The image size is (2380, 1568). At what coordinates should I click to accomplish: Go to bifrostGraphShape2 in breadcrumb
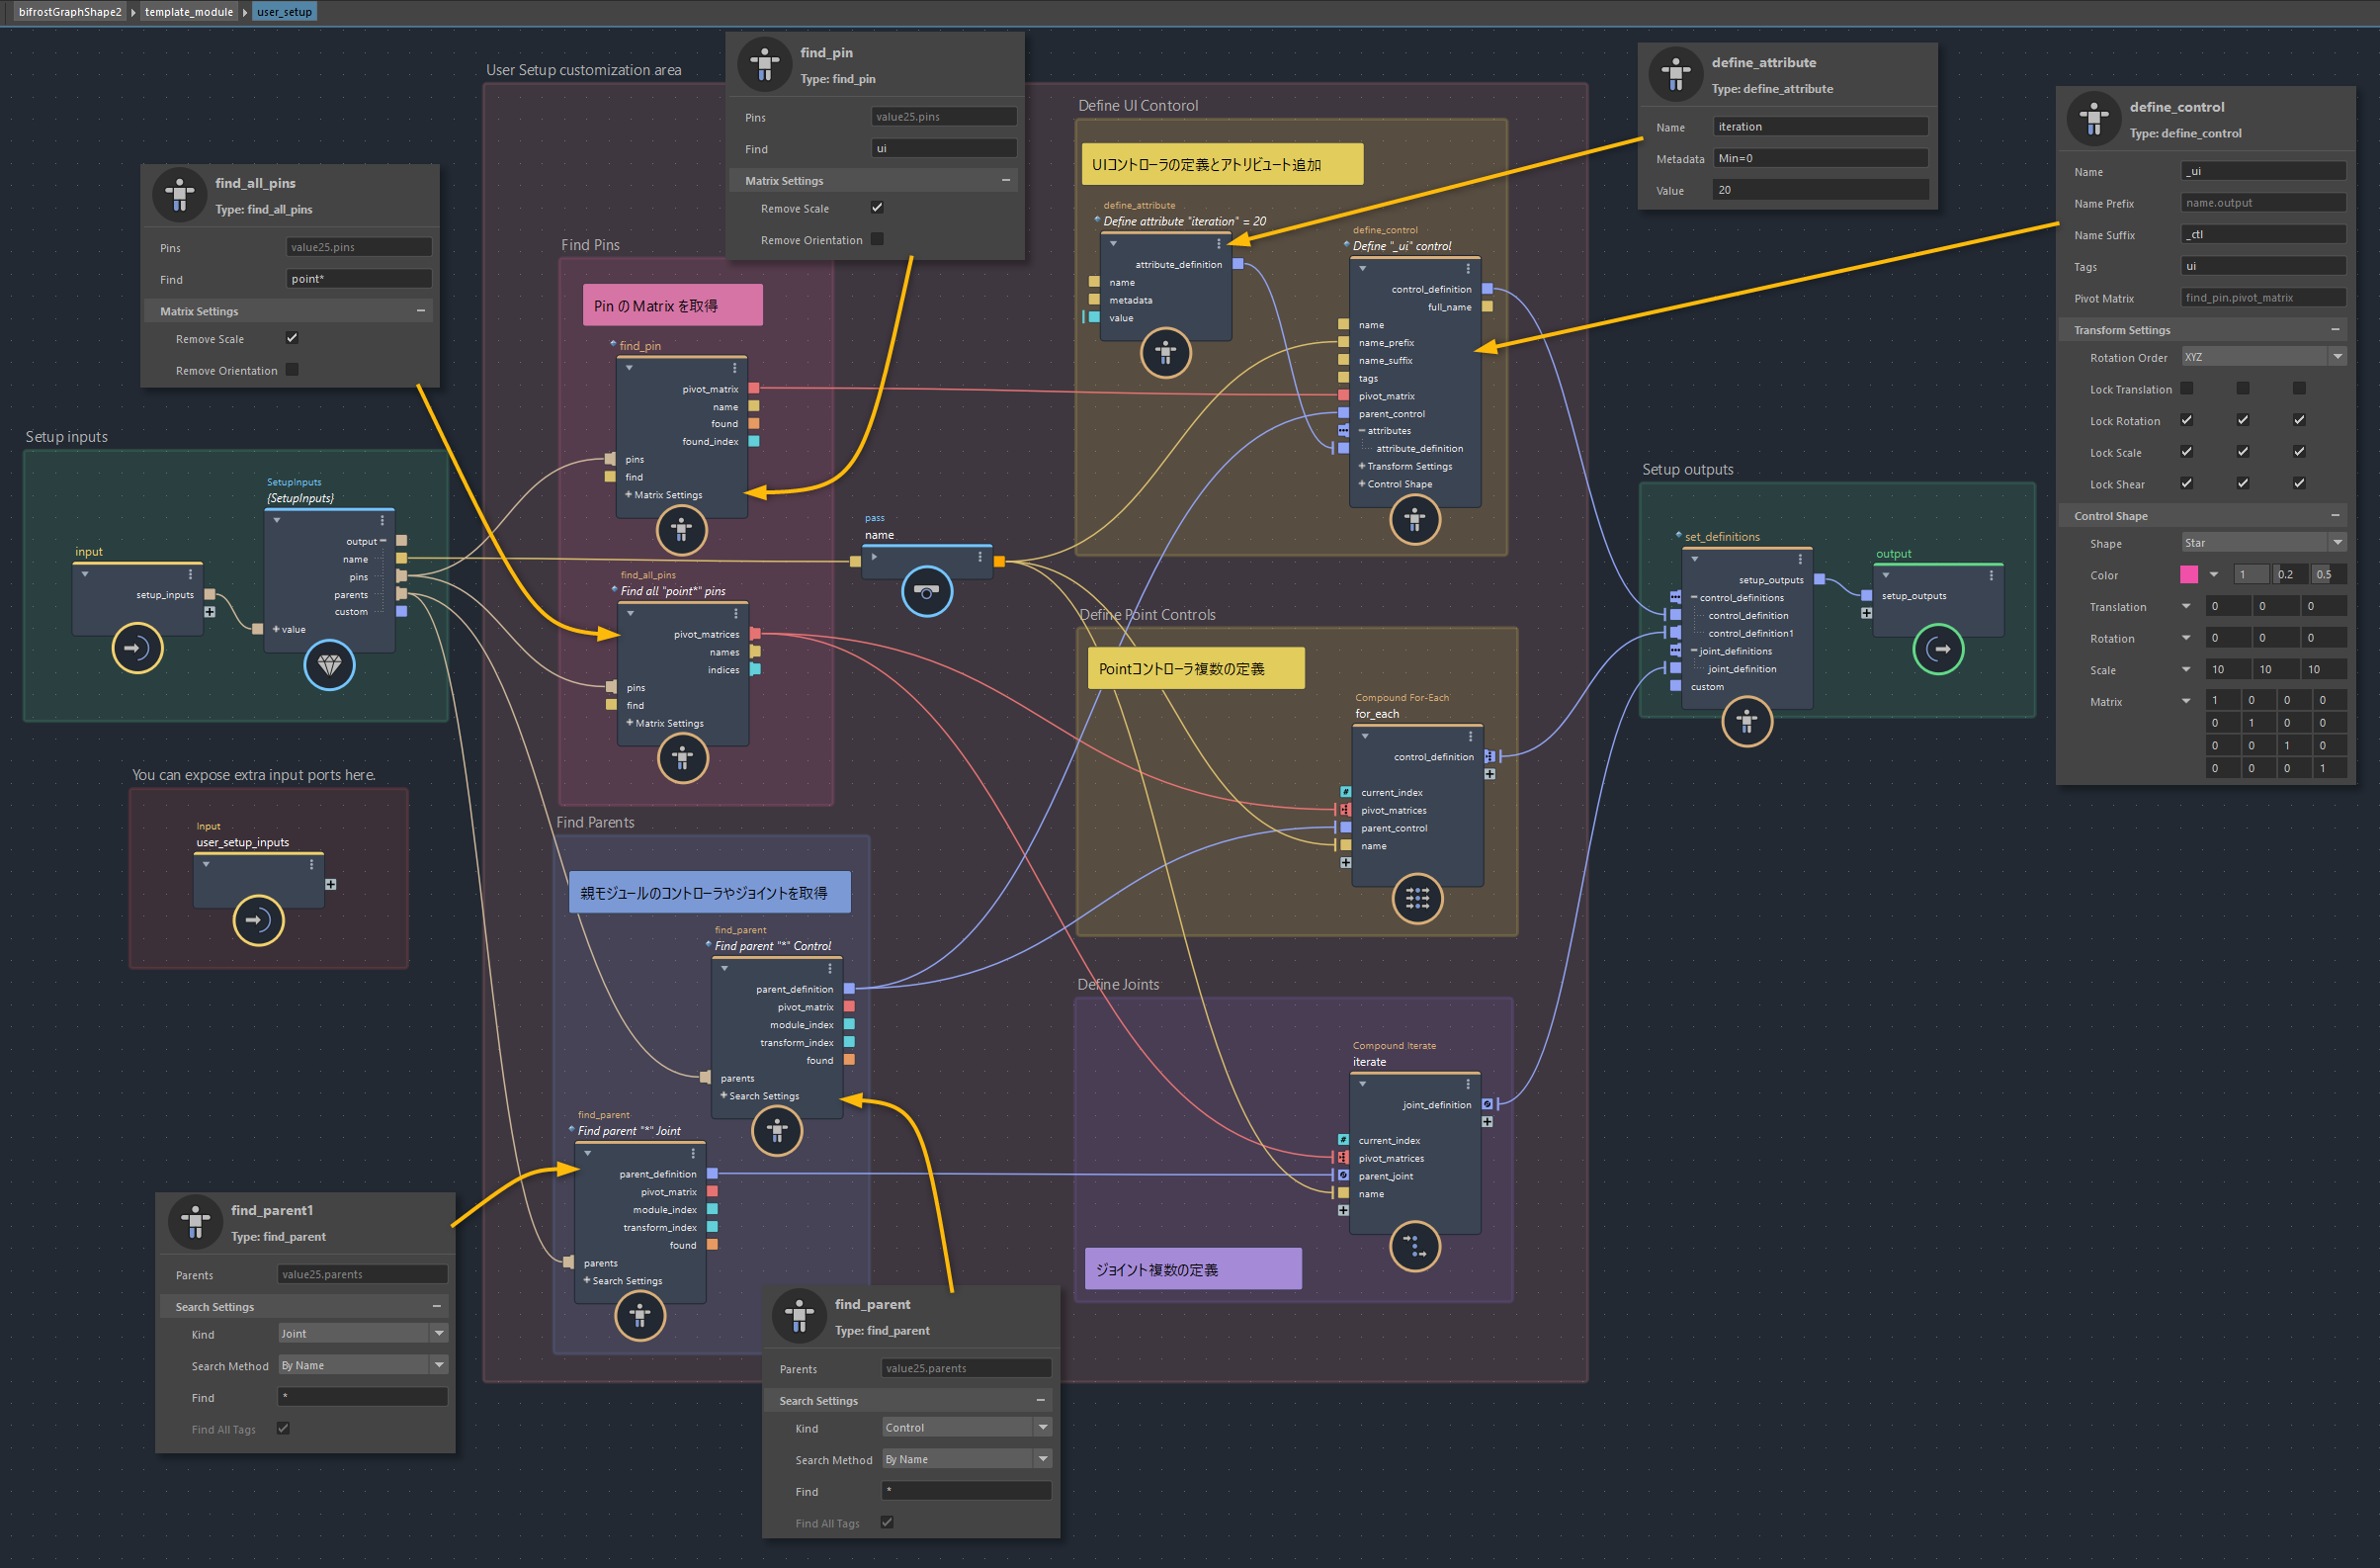pyautogui.click(x=70, y=12)
